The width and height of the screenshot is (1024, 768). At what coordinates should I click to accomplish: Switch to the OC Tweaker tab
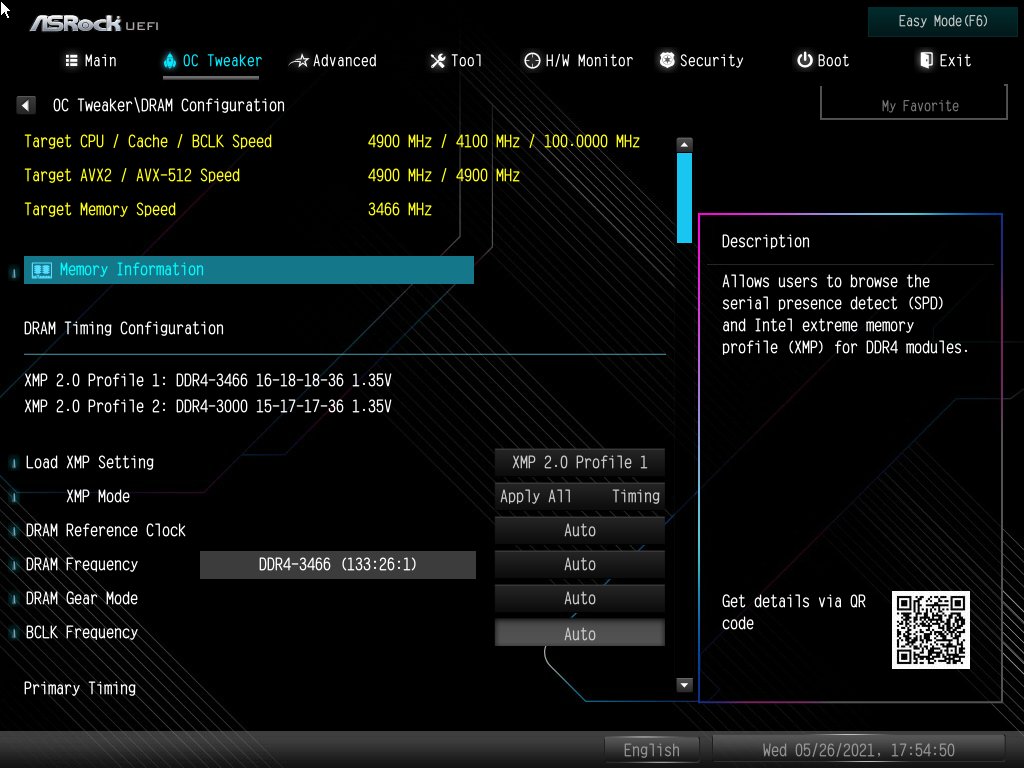[210, 60]
